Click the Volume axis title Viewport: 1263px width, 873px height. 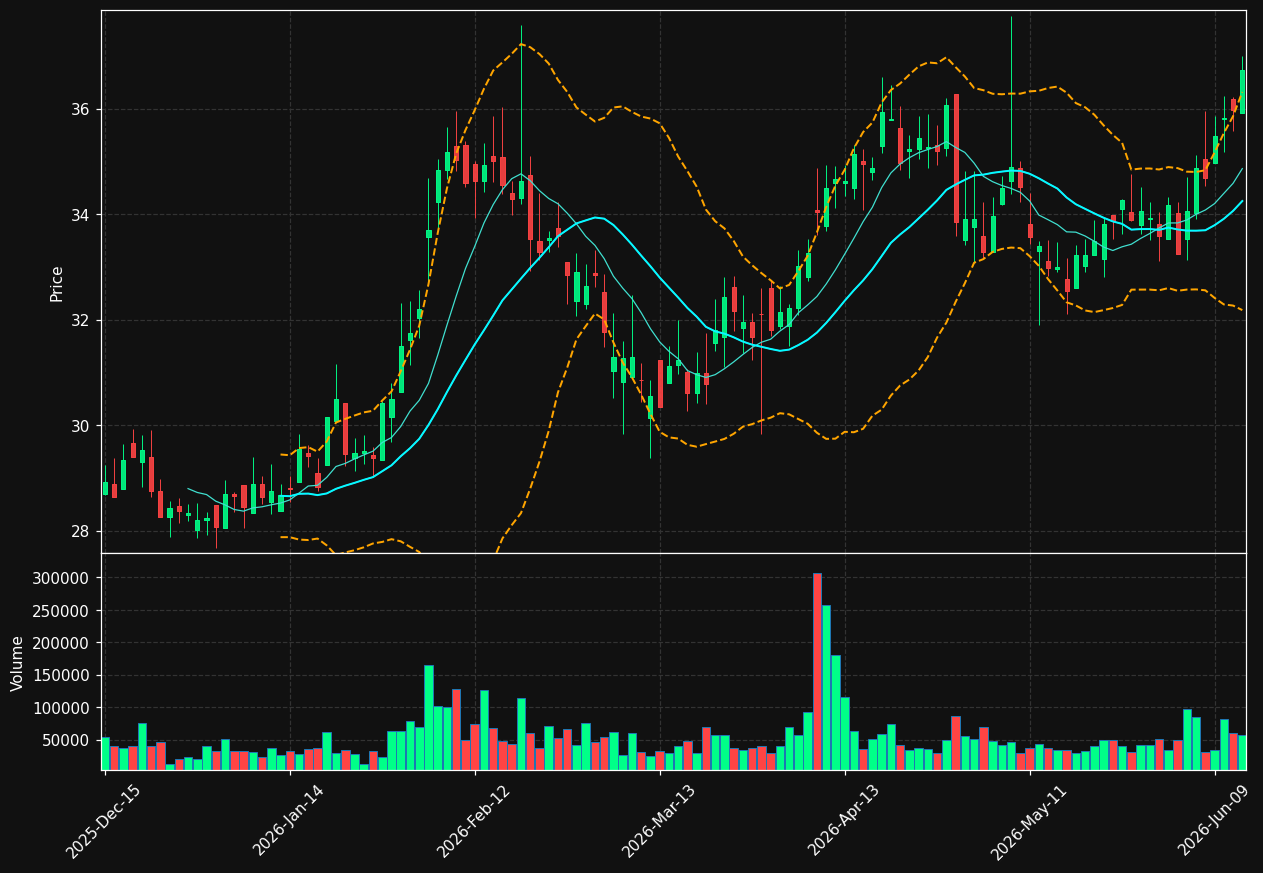point(18,663)
